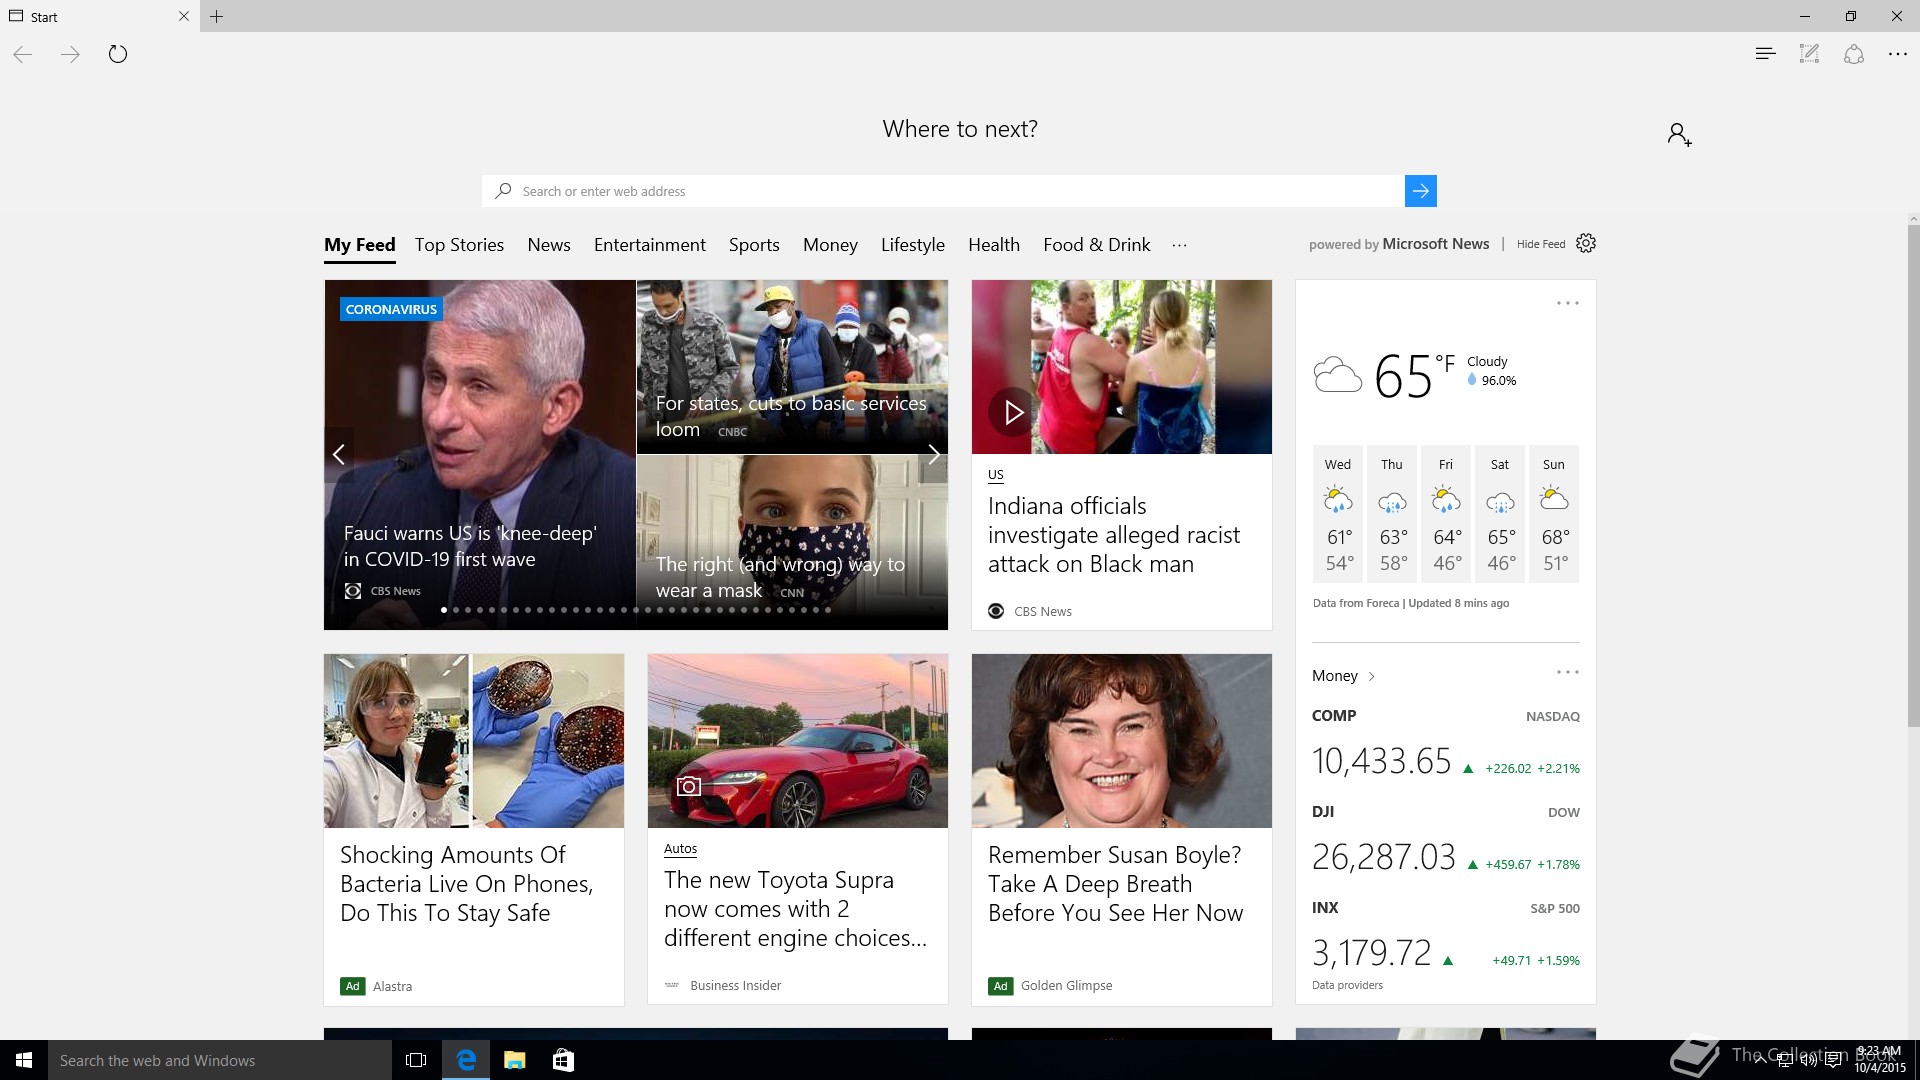Screen dimensions: 1920x1080
Task: Click the red Toyota Supra image
Action: pos(797,741)
